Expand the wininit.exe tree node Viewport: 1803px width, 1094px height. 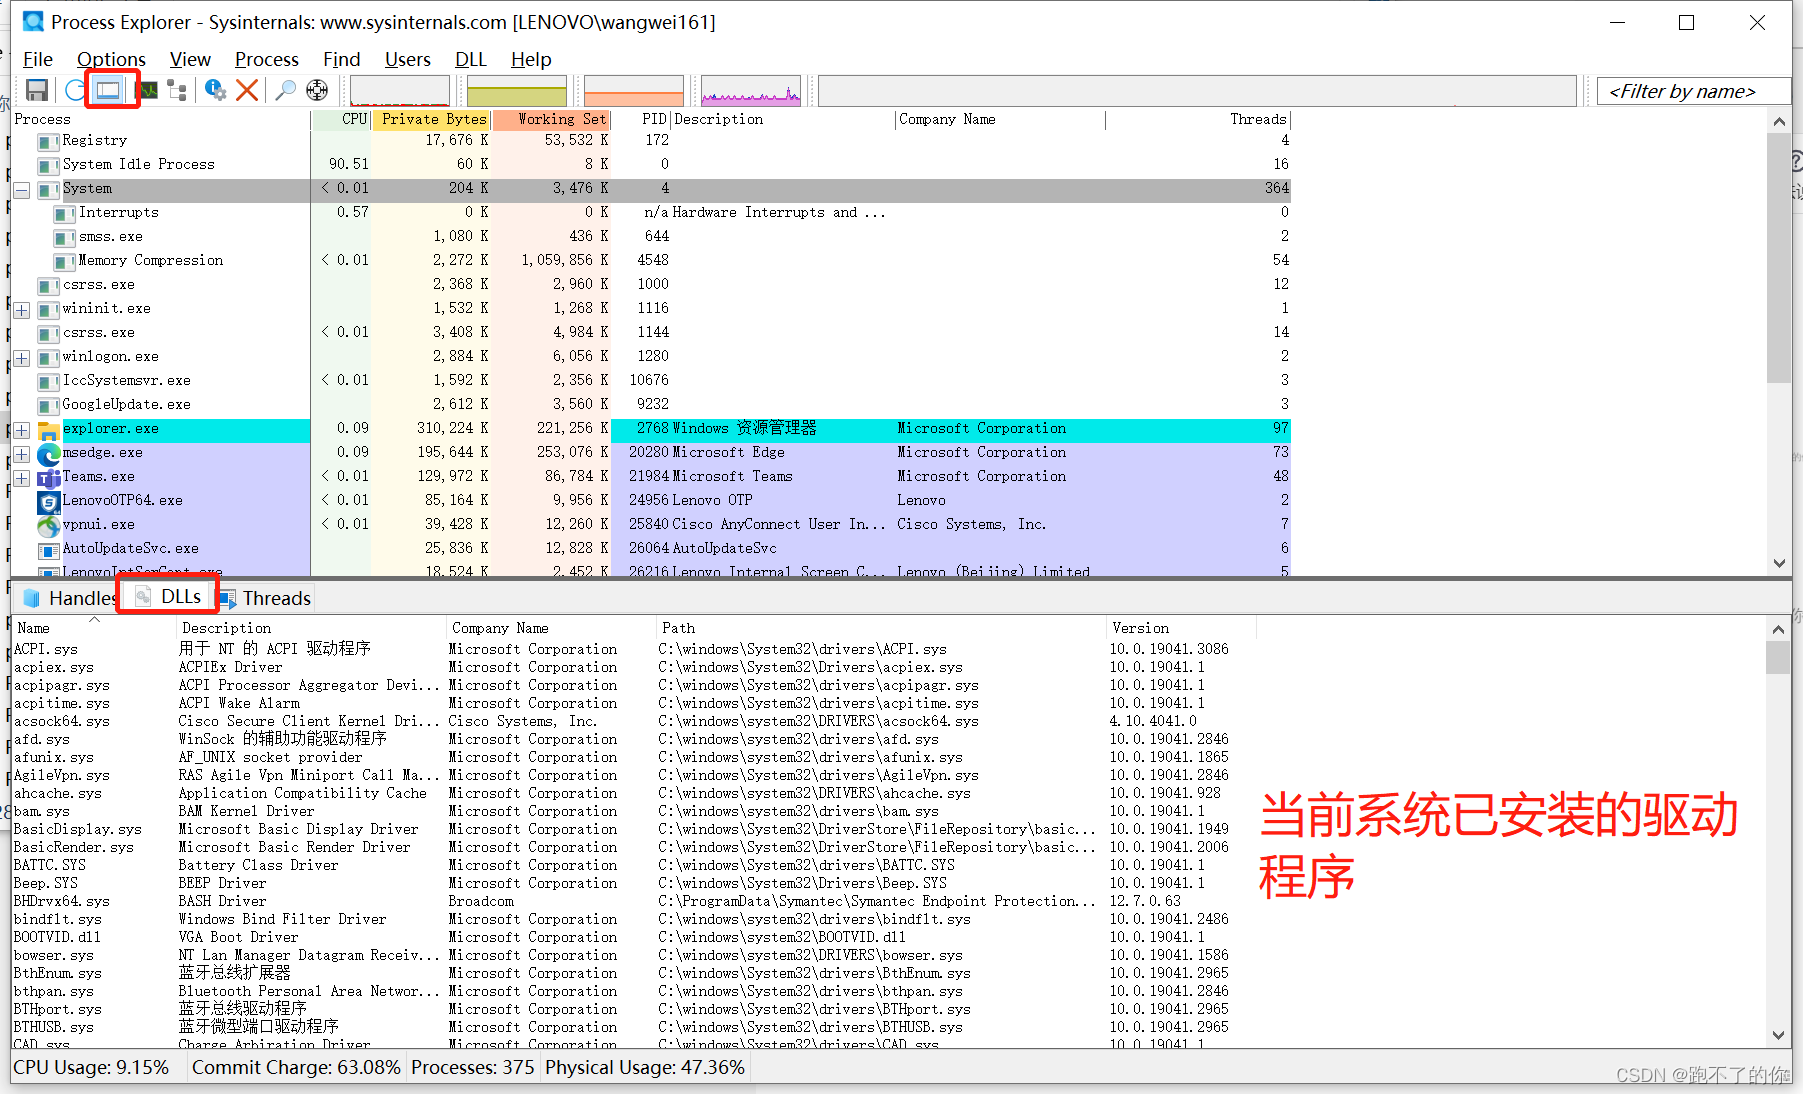point(22,310)
